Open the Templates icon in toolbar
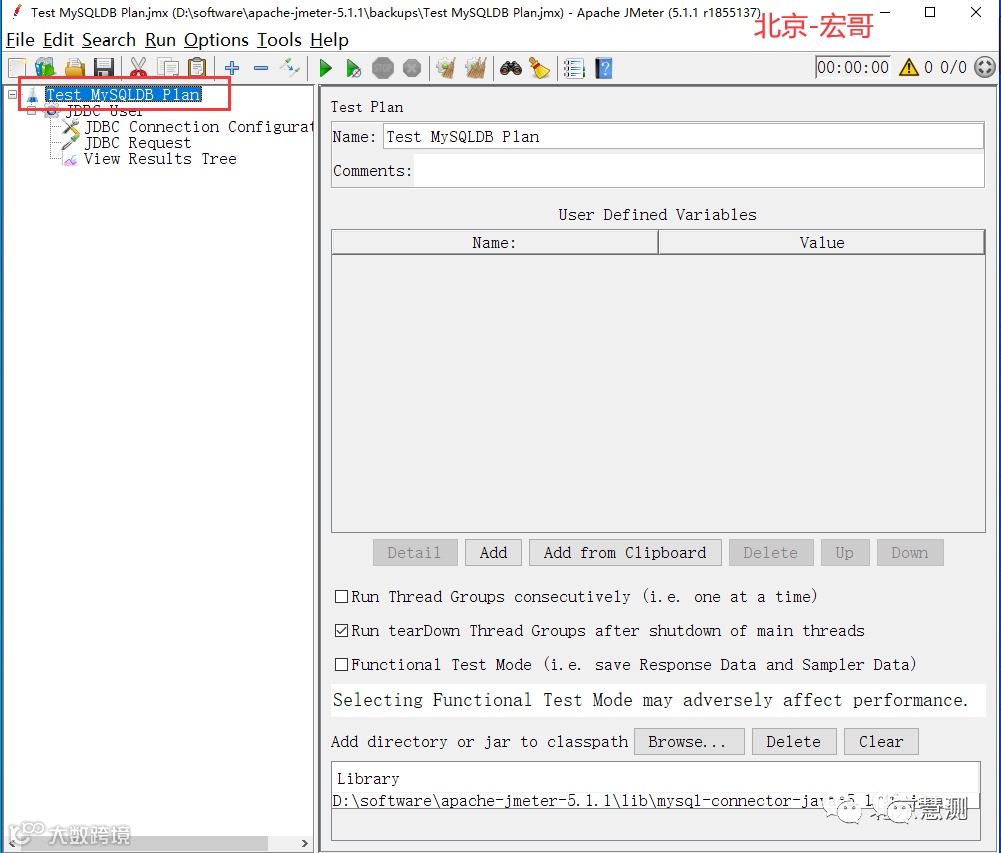 45,68
